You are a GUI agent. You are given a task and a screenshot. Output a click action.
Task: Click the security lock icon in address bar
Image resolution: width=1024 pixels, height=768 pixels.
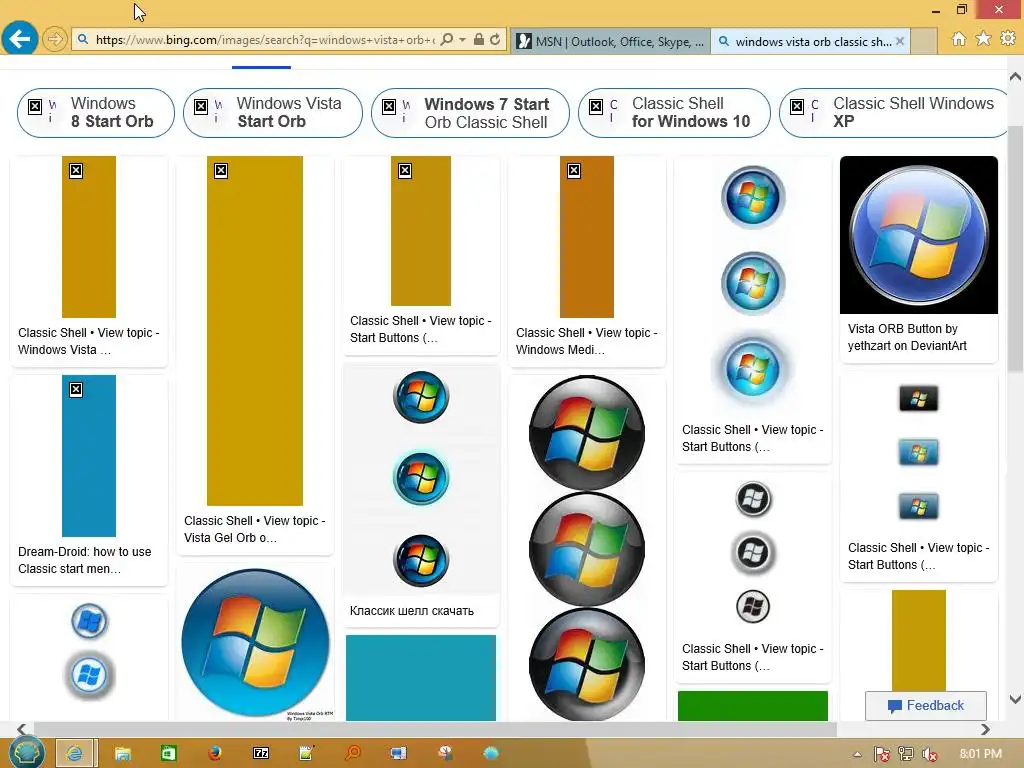pos(479,40)
